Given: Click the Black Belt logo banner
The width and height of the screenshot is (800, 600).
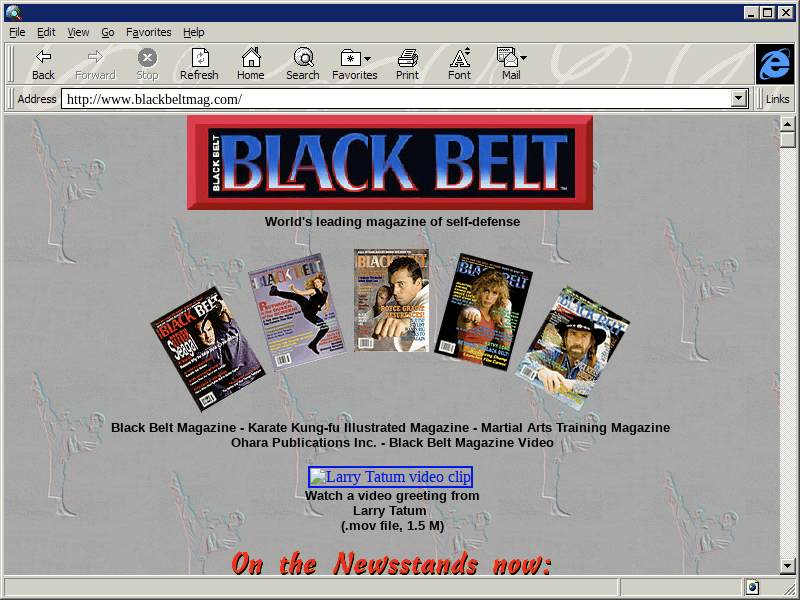Looking at the screenshot, I should tap(390, 163).
